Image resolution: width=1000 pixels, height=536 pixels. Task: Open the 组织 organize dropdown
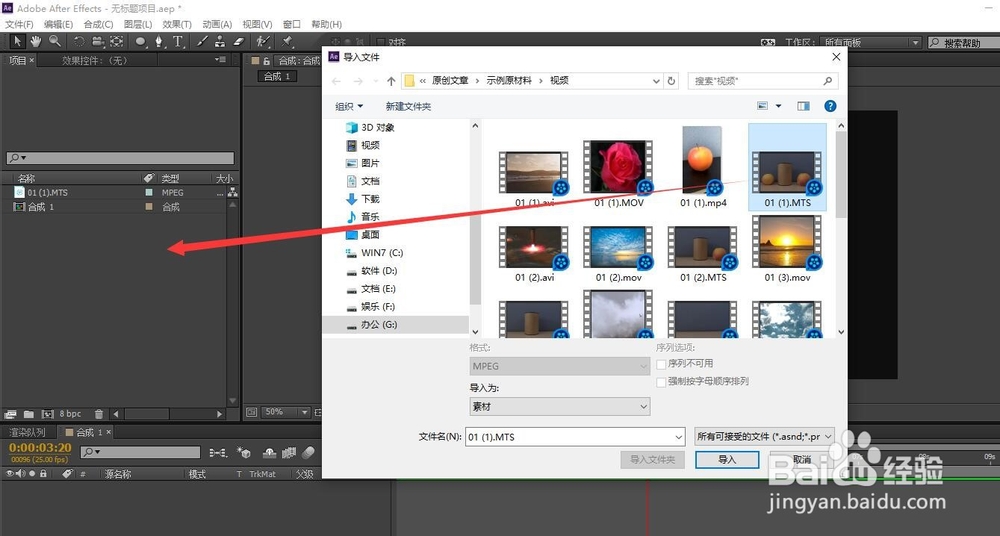point(349,107)
